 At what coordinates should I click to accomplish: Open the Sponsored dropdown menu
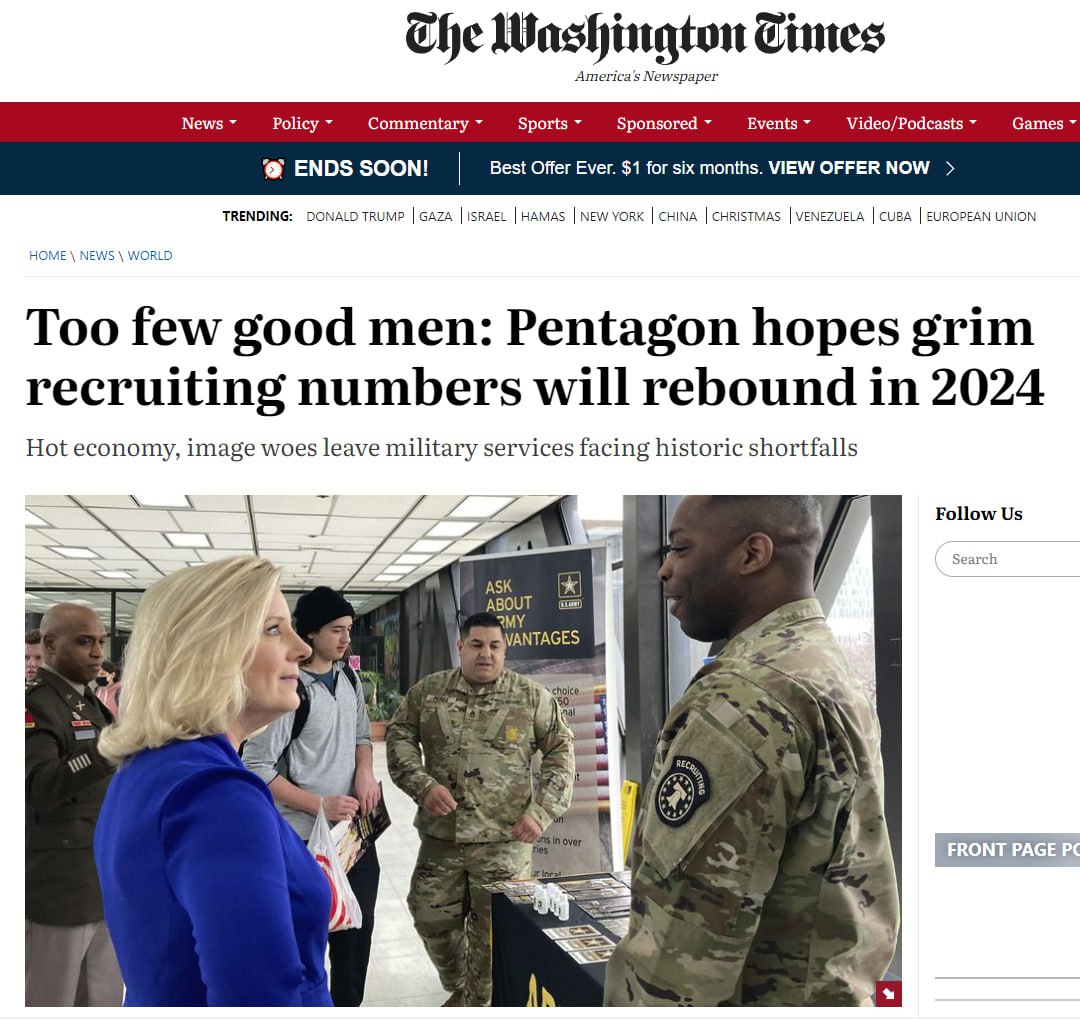click(x=664, y=123)
